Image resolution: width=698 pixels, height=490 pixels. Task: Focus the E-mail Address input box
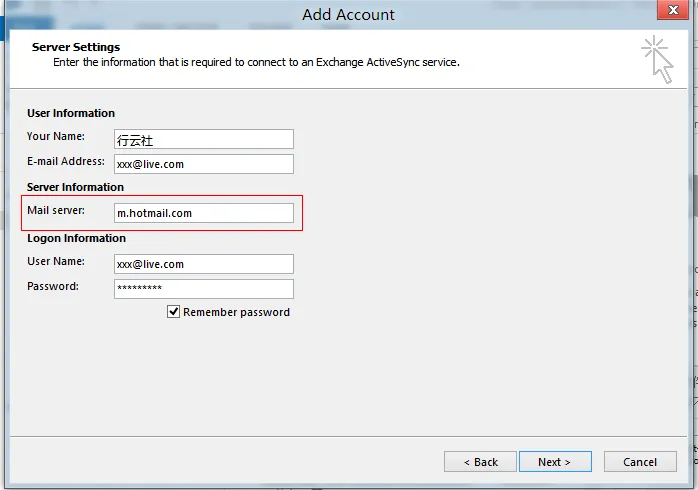(204, 164)
